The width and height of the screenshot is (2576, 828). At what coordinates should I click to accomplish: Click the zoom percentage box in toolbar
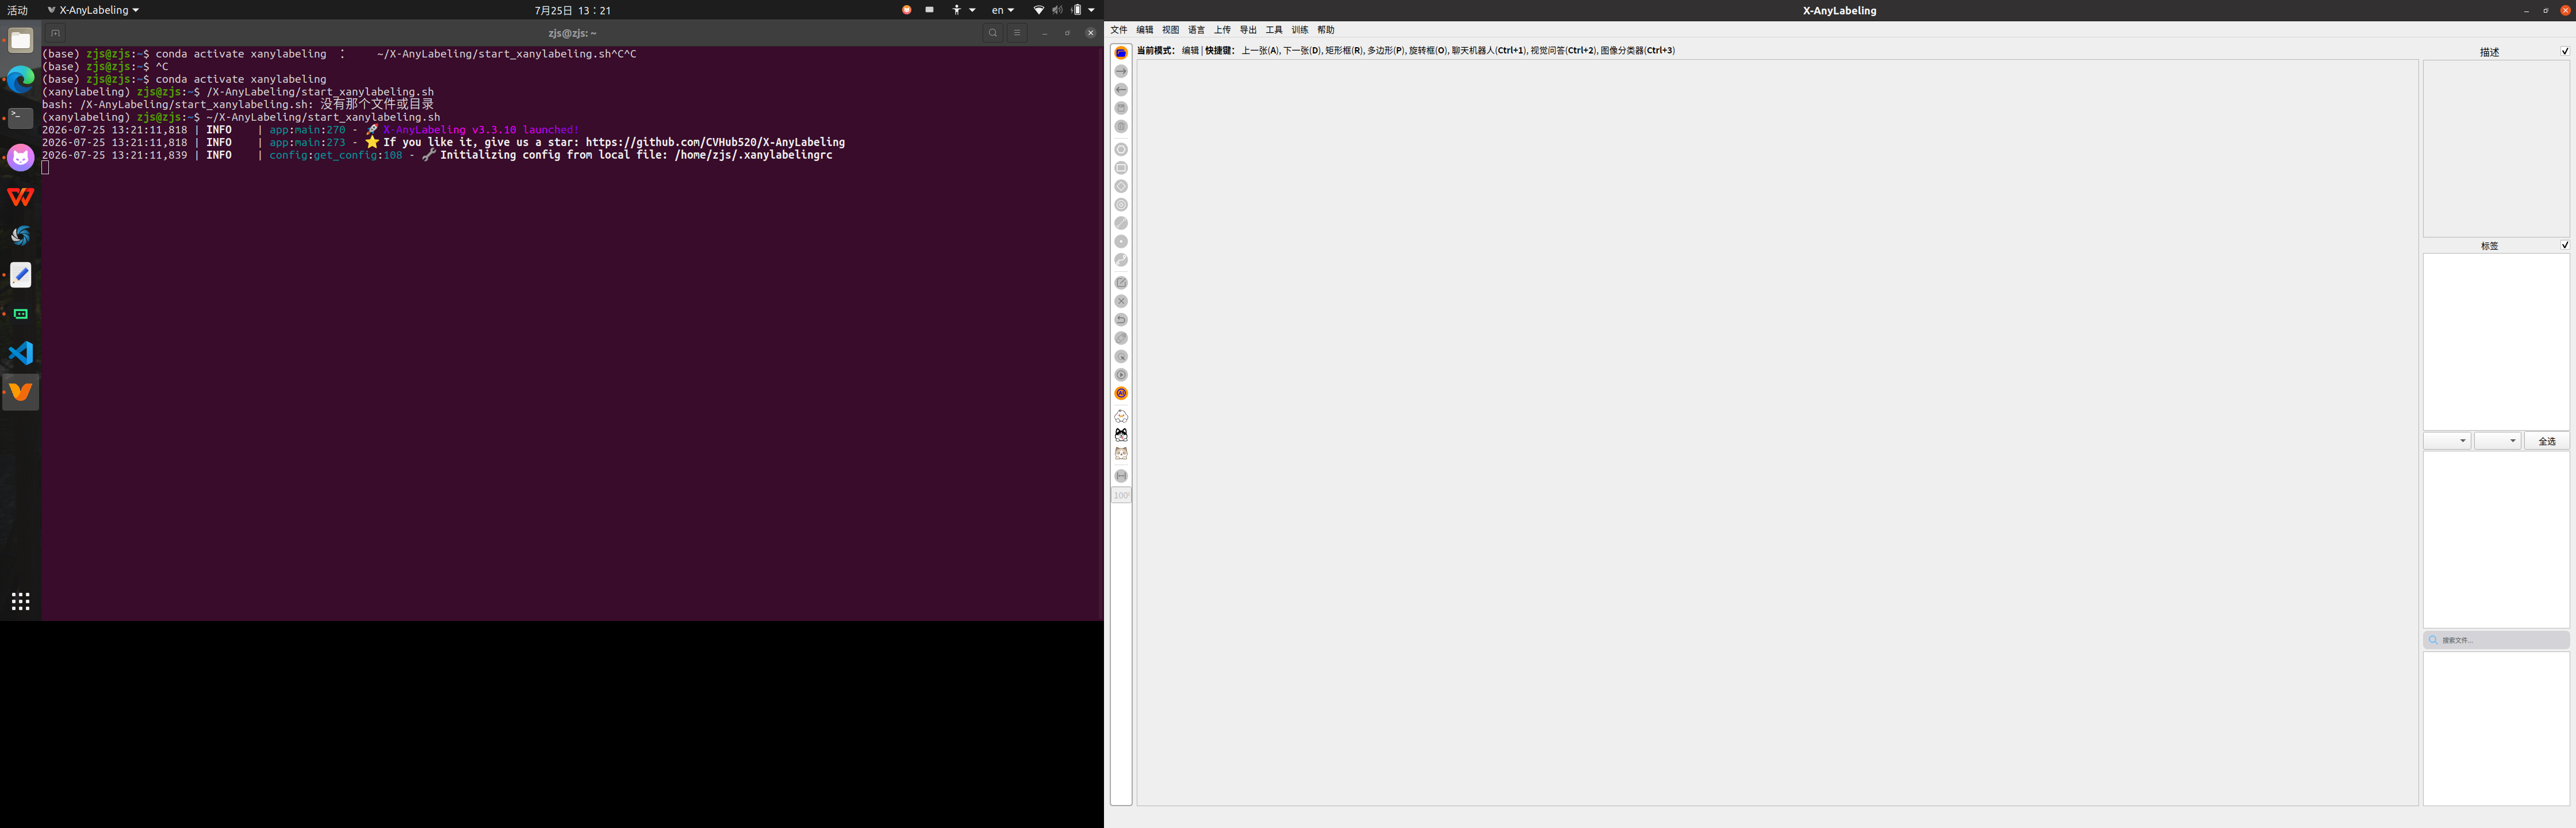click(1121, 496)
